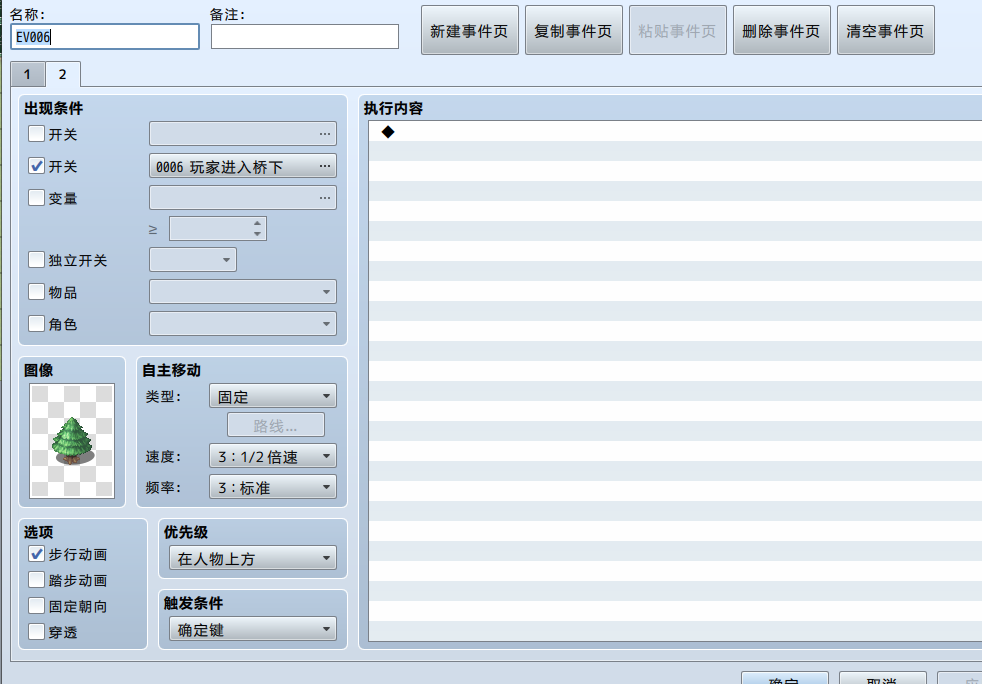Open the 优先级 dropdown showing 在人物上方

point(253,558)
